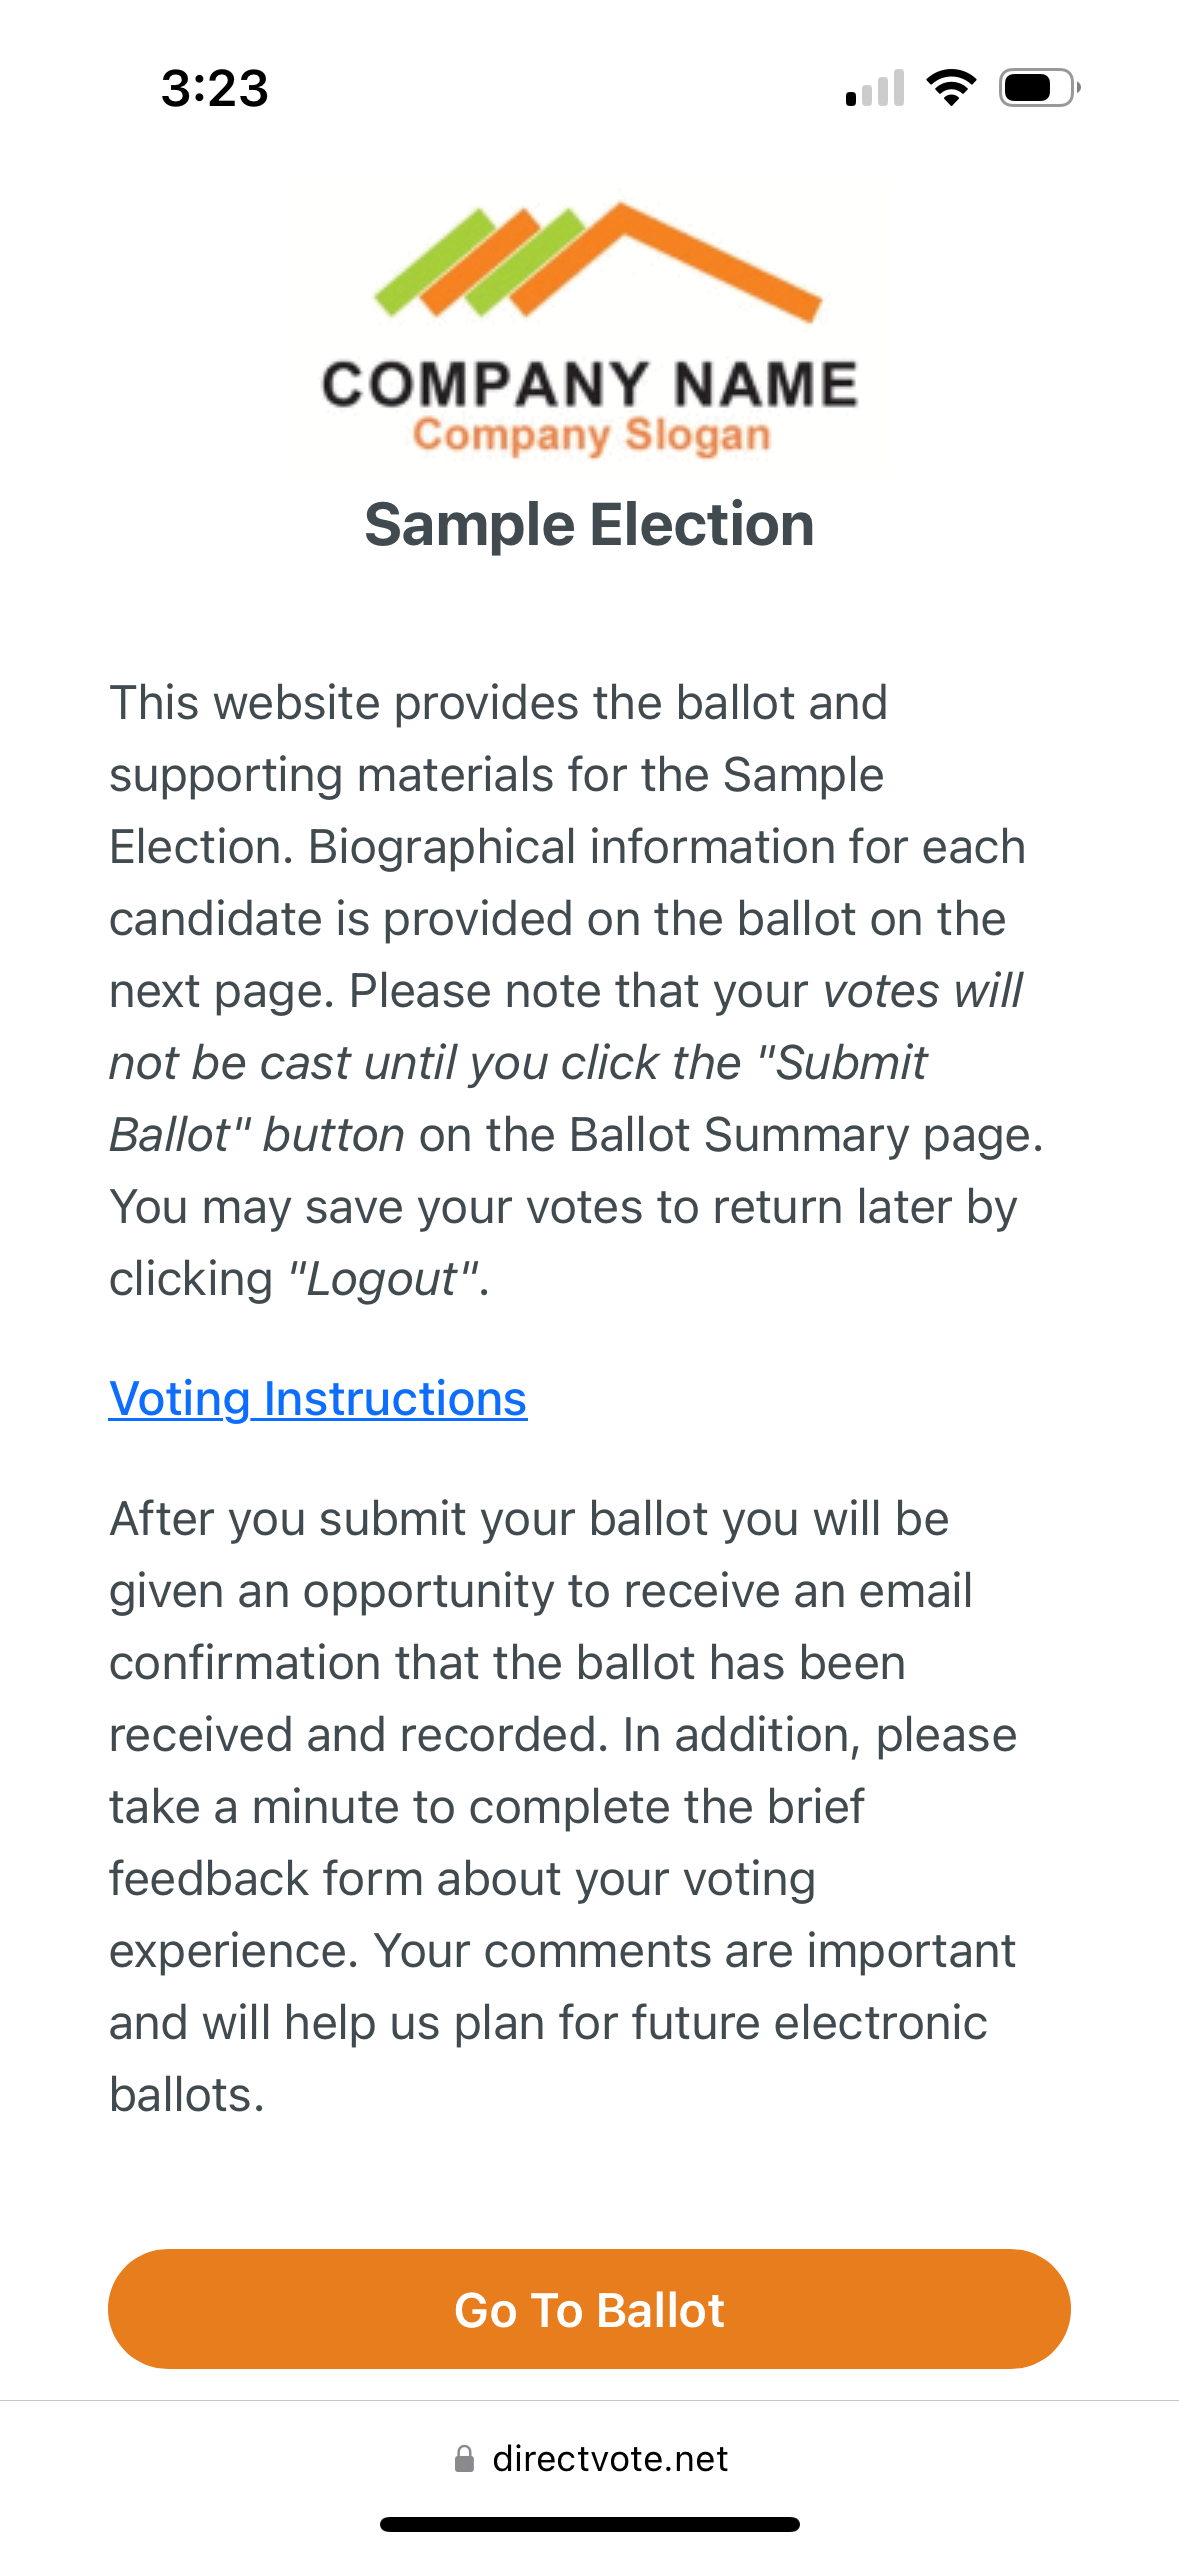This screenshot has width=1179, height=2556.
Task: Tap the 3:23 clock in status bar
Action: tap(215, 88)
